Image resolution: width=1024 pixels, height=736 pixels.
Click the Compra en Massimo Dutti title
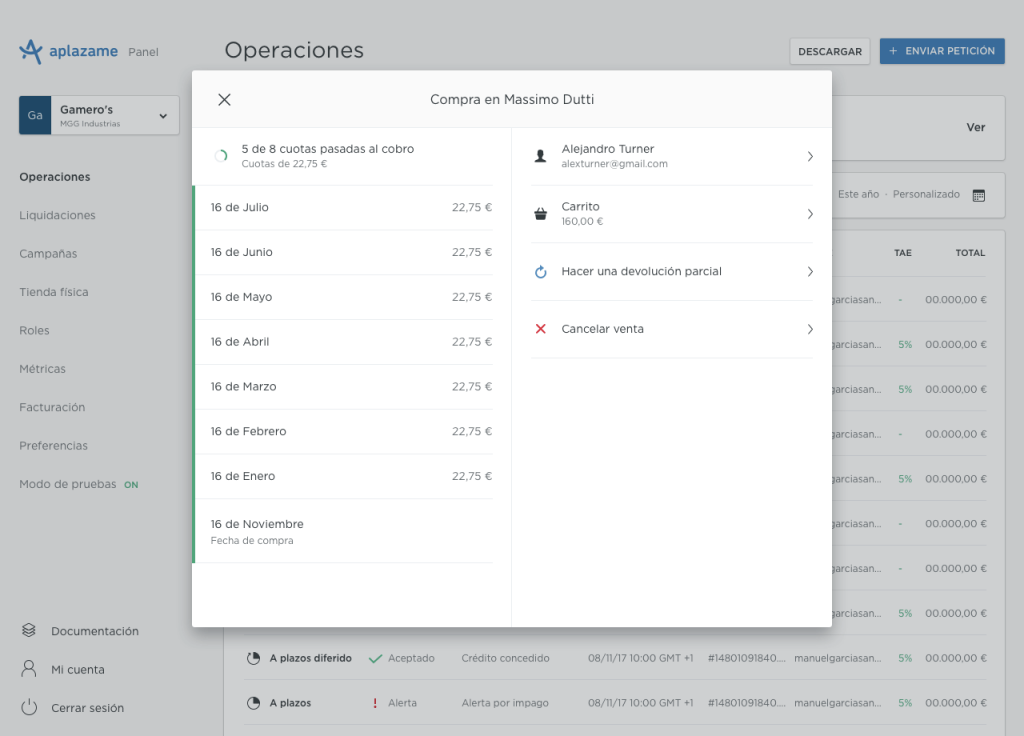[x=512, y=99]
